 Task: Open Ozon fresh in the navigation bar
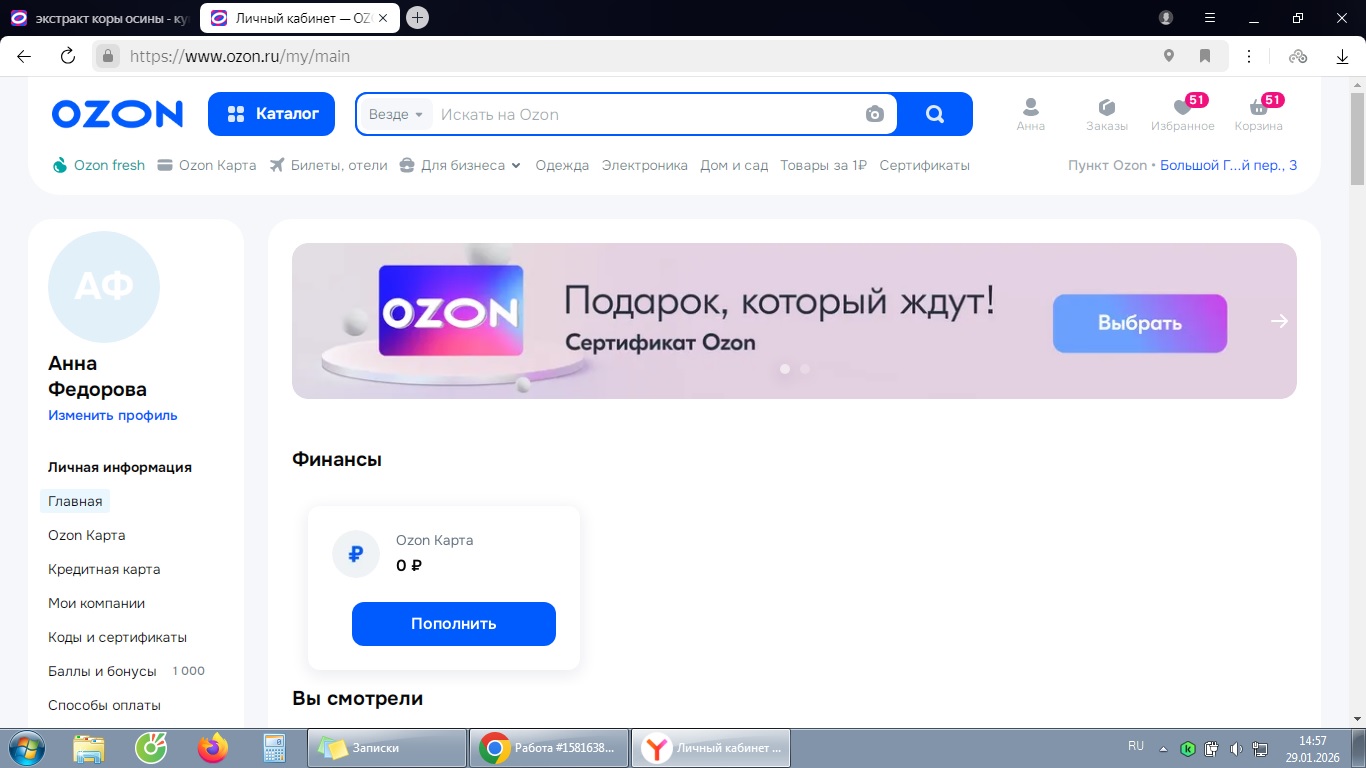pos(99,166)
